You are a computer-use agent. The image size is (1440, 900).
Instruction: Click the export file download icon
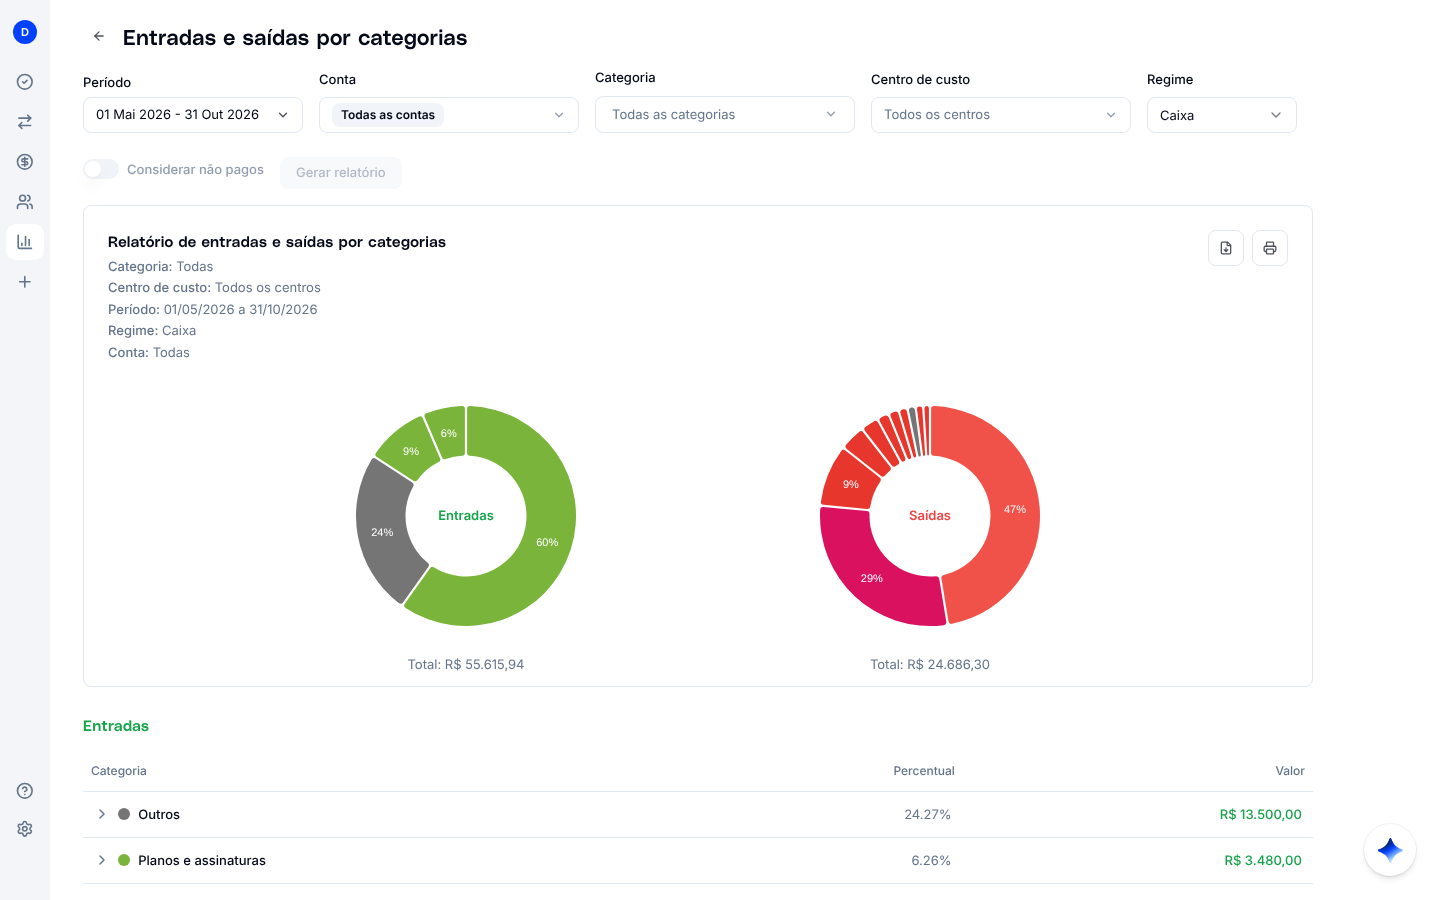1226,248
